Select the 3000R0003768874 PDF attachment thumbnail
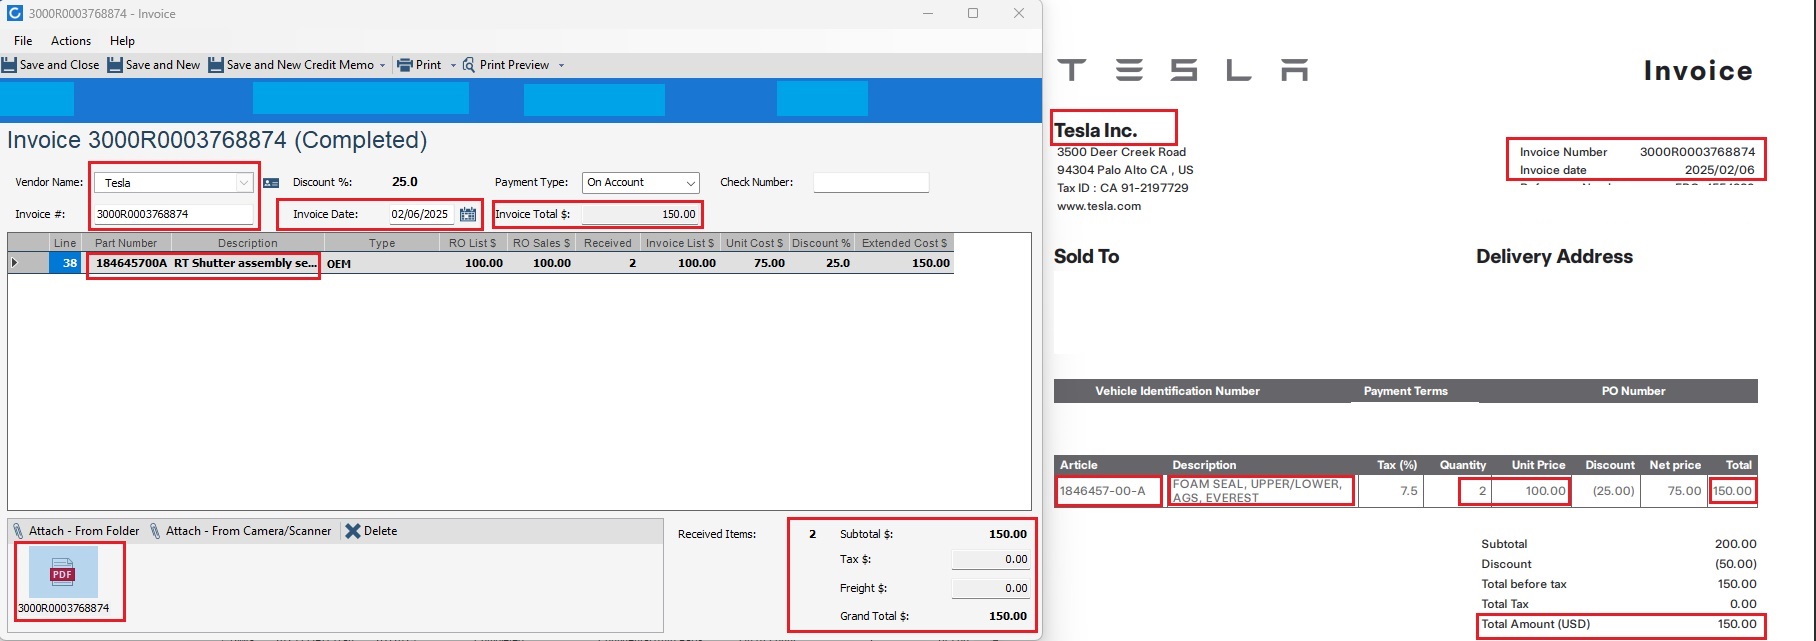 [x=63, y=581]
